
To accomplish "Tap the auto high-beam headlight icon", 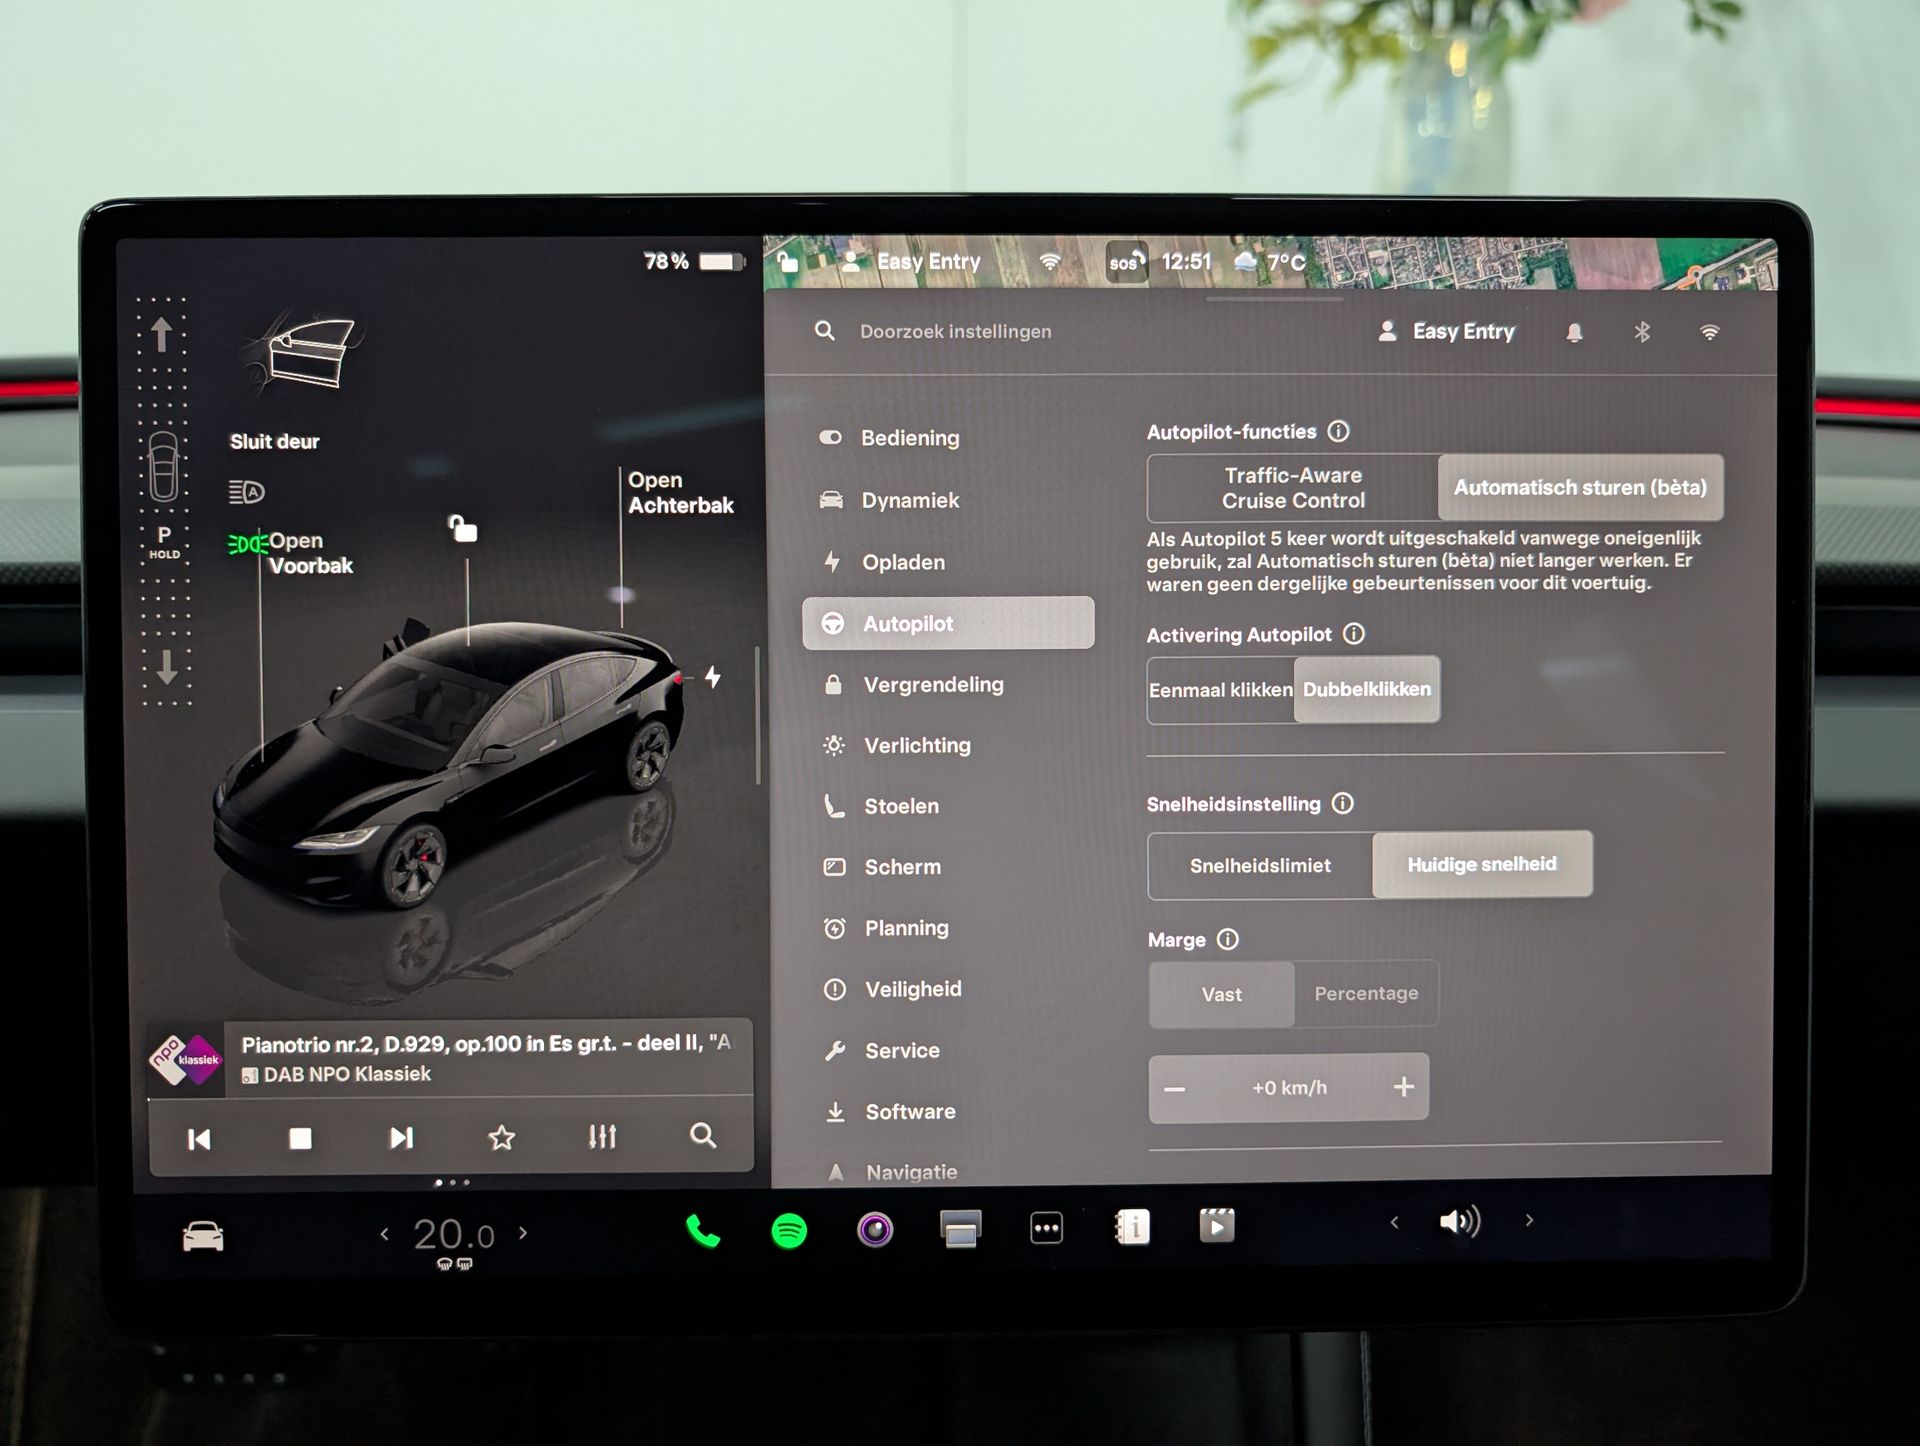I will [246, 491].
